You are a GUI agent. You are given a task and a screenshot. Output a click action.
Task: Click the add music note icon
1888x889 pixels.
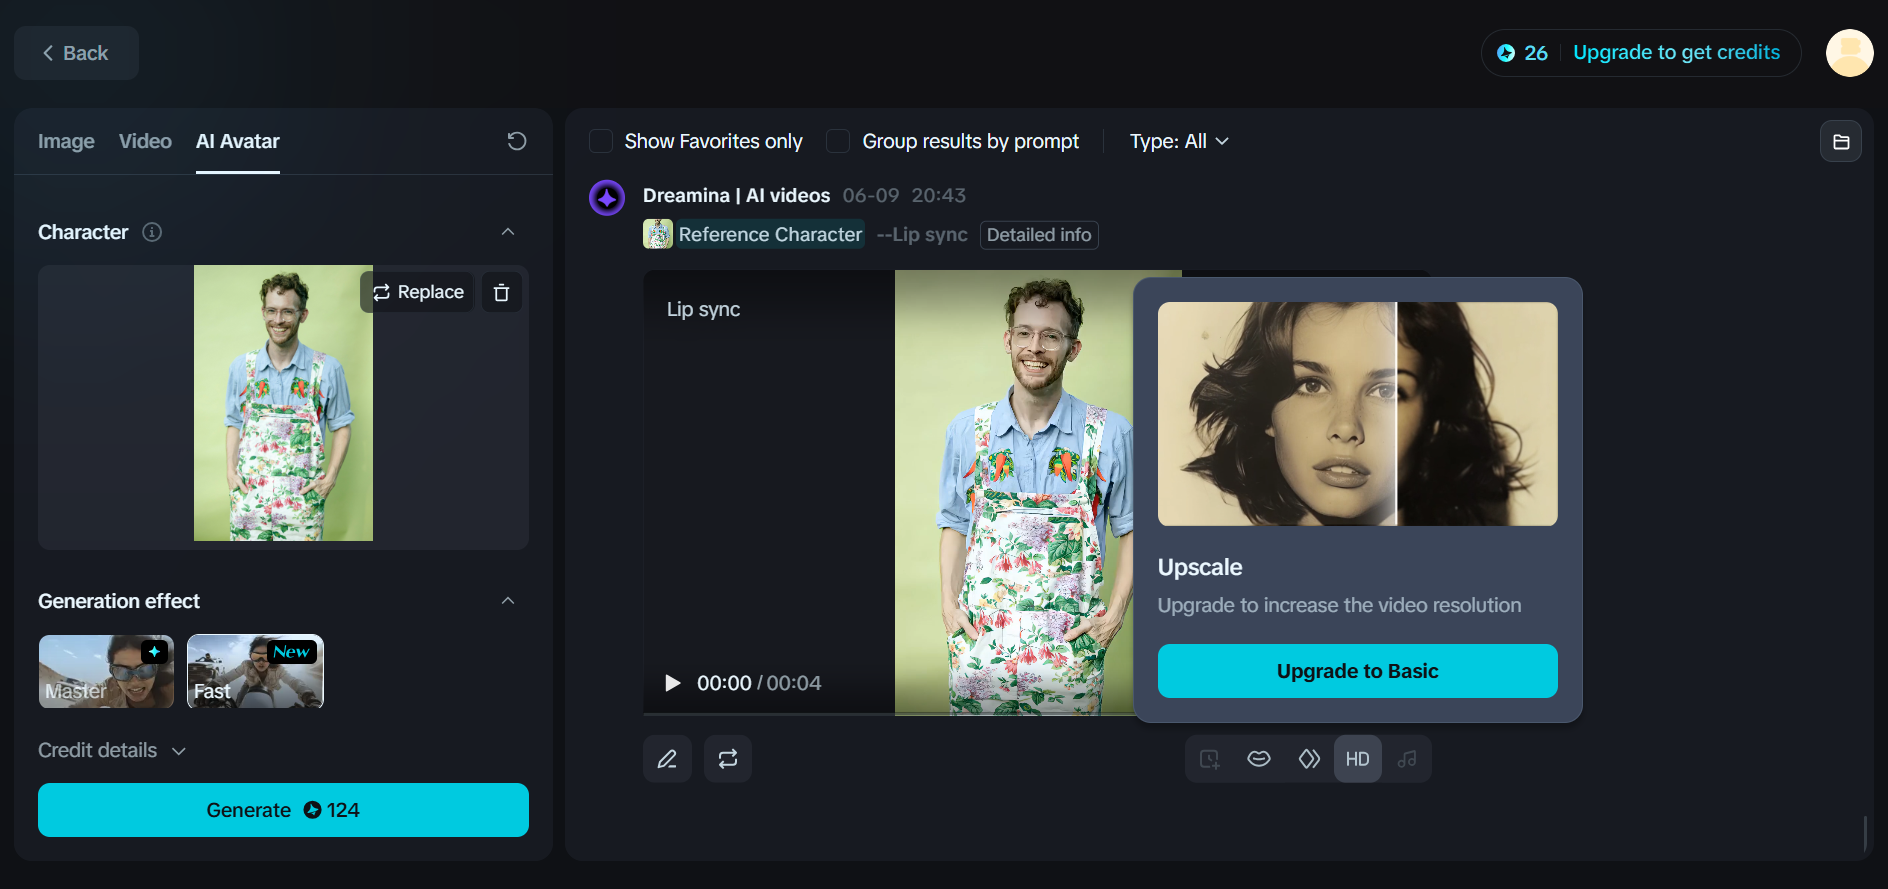click(1407, 759)
